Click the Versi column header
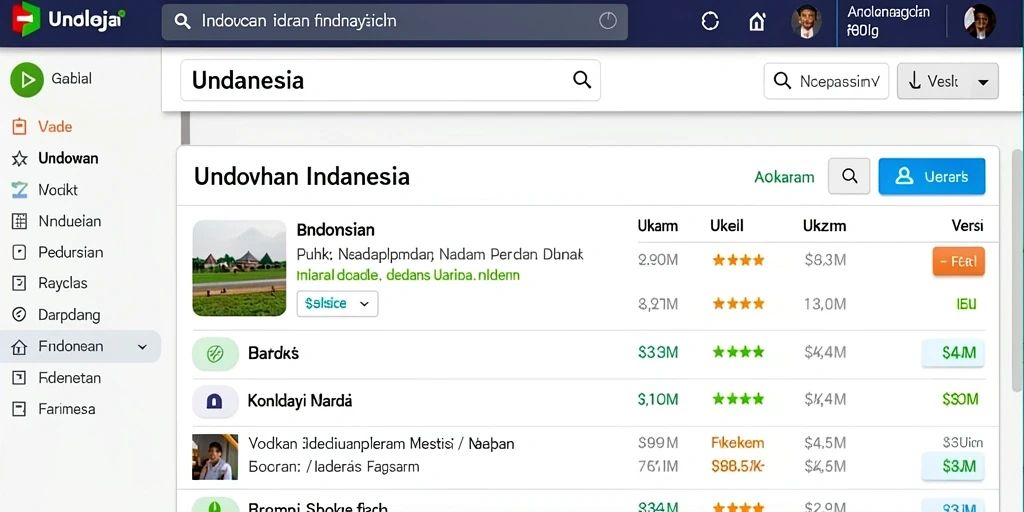Screen dimensions: 1024x512 967,226
